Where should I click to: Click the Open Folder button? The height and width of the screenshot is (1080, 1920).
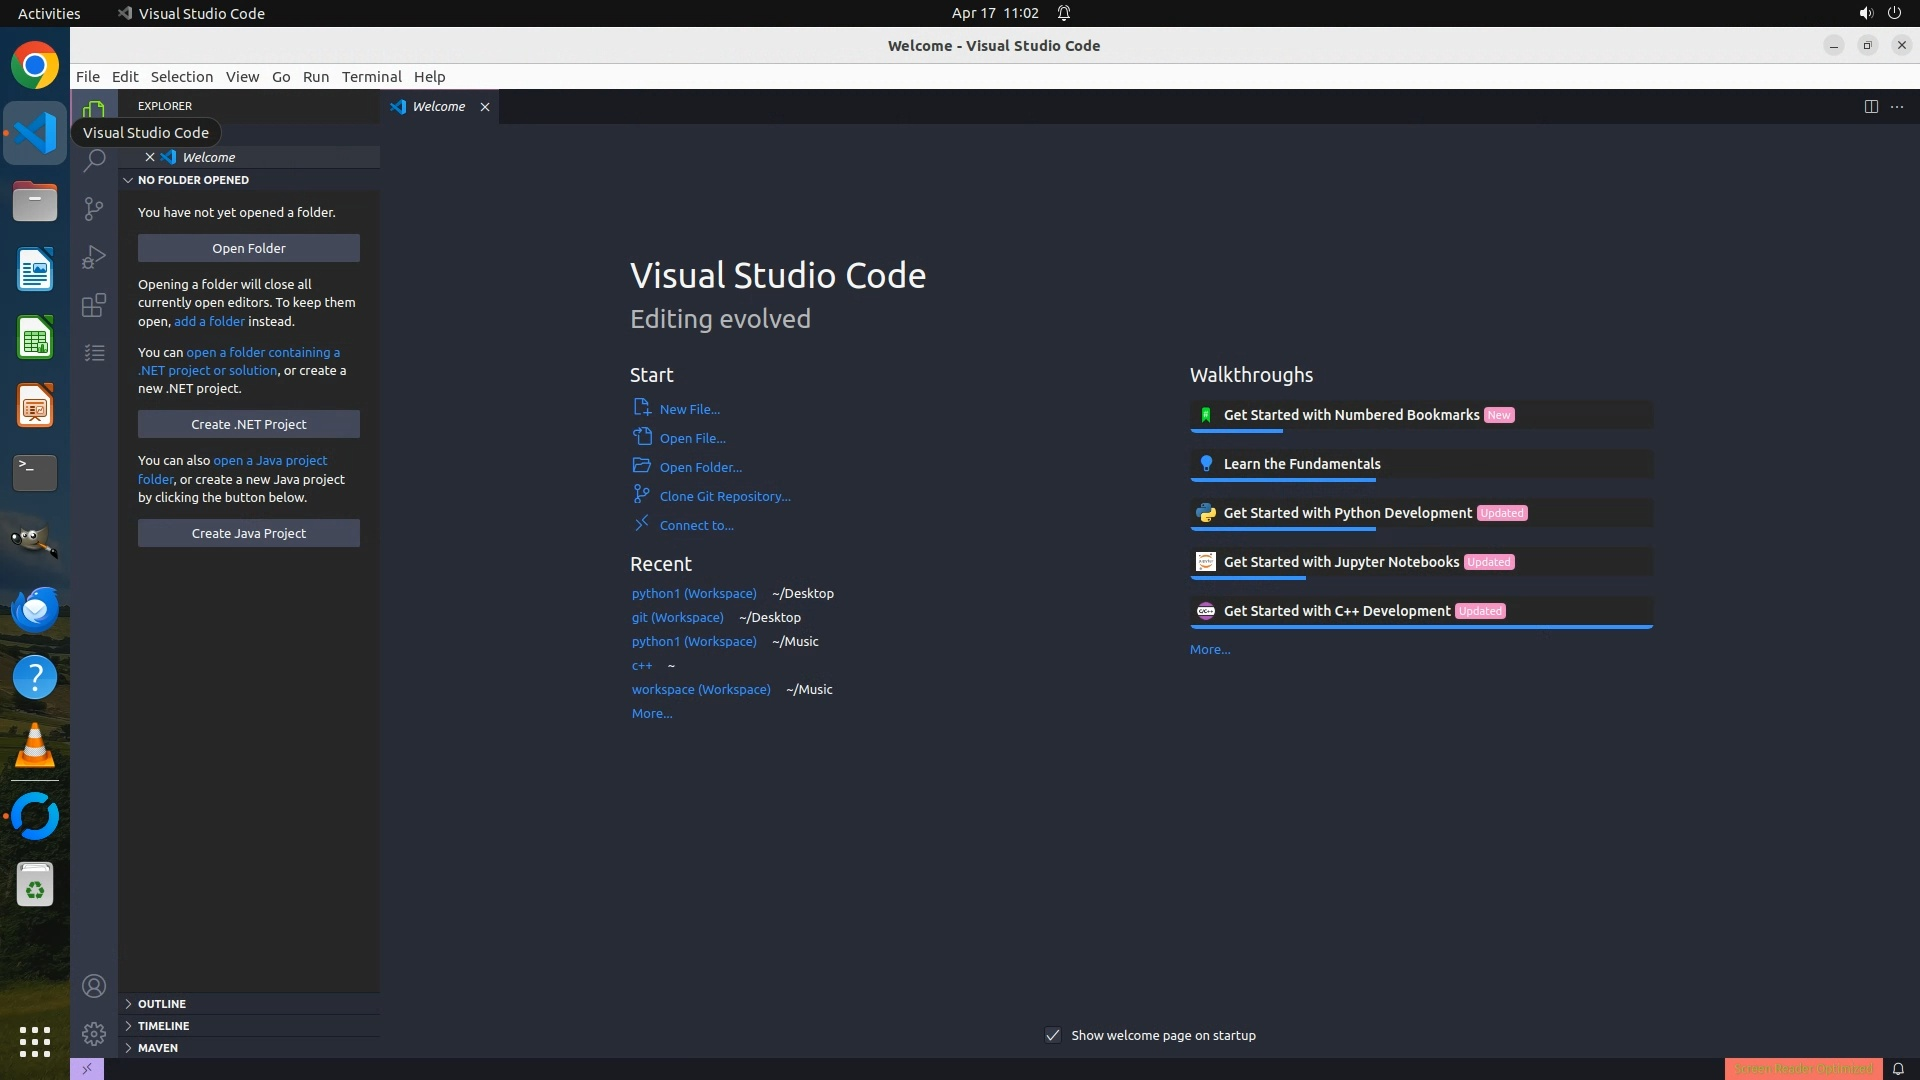pos(248,248)
